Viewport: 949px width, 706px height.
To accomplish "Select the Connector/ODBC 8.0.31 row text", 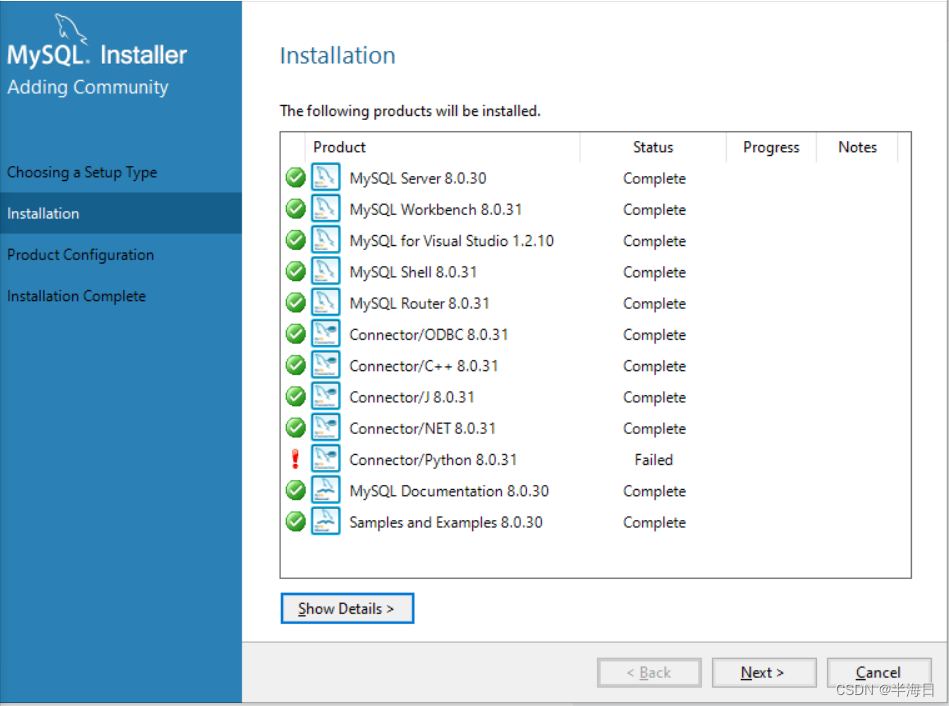I will [x=429, y=335].
